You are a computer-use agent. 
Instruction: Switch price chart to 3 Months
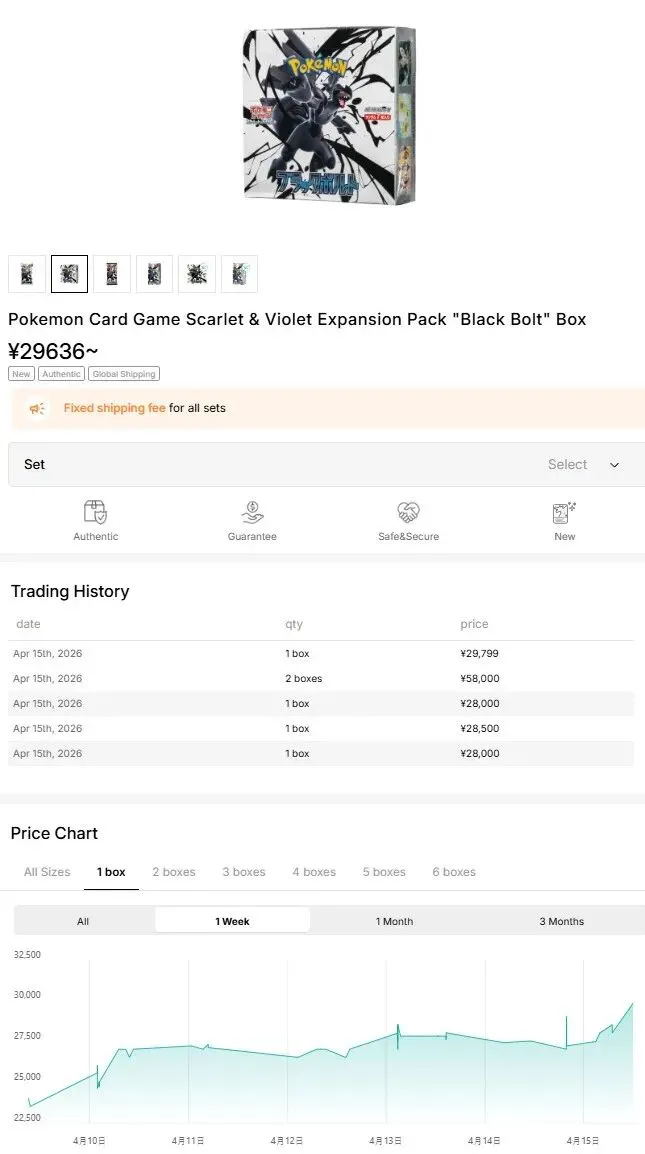(x=561, y=921)
